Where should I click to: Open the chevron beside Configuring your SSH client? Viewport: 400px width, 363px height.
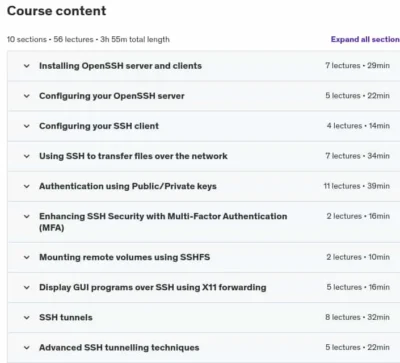[x=27, y=126]
